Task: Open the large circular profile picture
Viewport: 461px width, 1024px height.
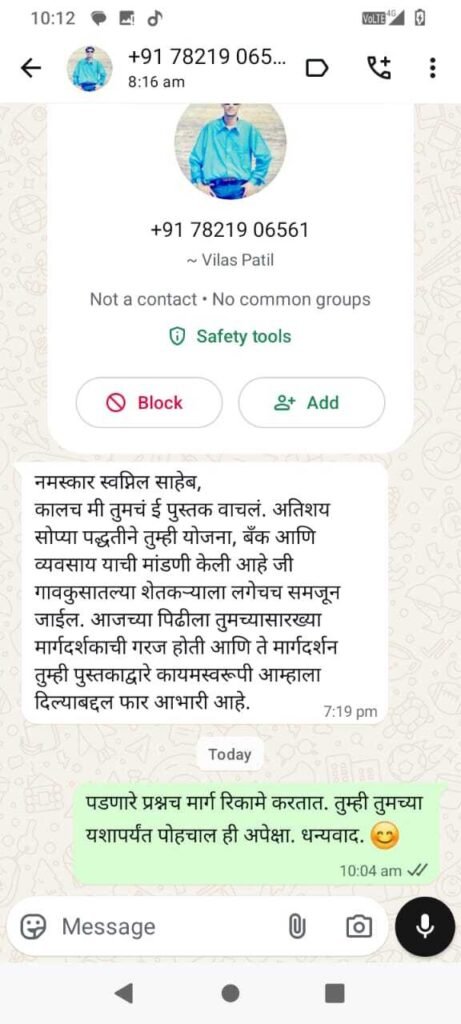Action: point(230,148)
